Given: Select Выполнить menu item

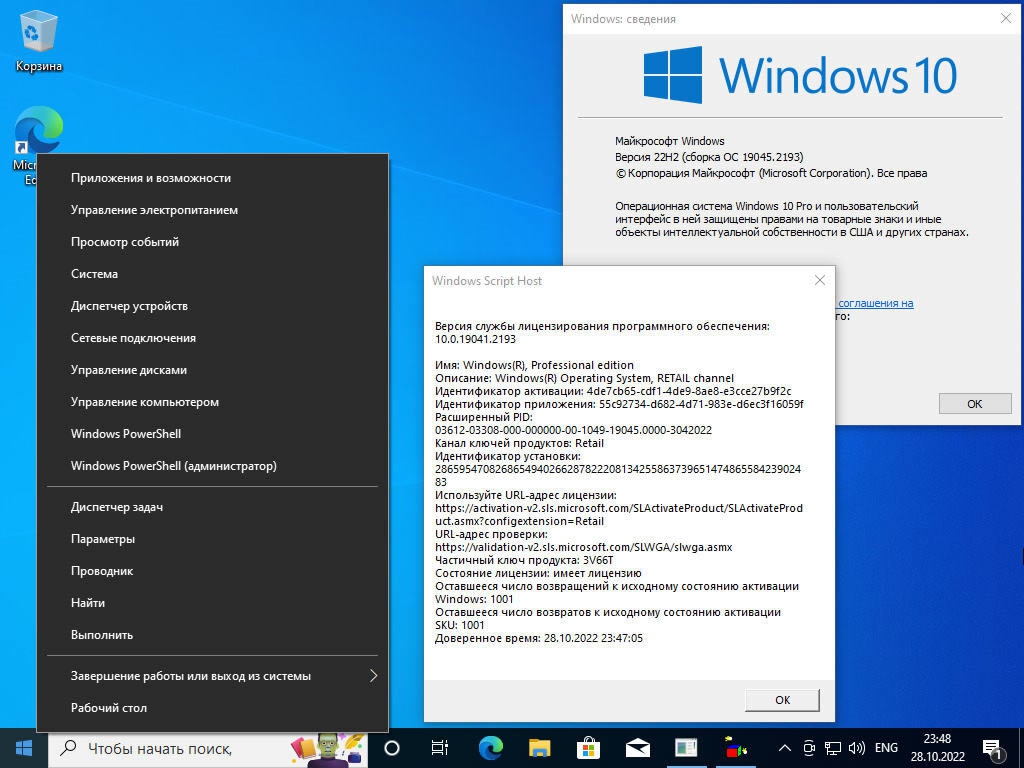Looking at the screenshot, I should 212,635.
